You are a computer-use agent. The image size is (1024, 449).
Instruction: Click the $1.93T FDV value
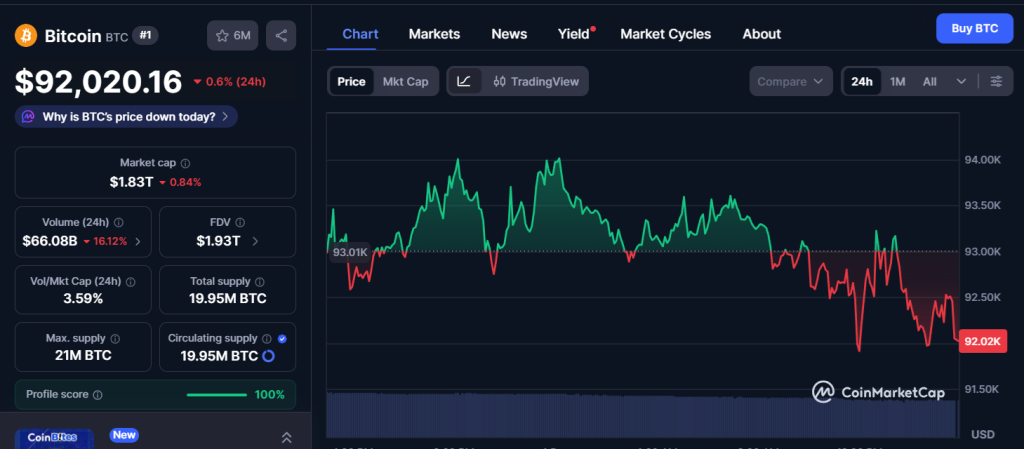point(218,241)
